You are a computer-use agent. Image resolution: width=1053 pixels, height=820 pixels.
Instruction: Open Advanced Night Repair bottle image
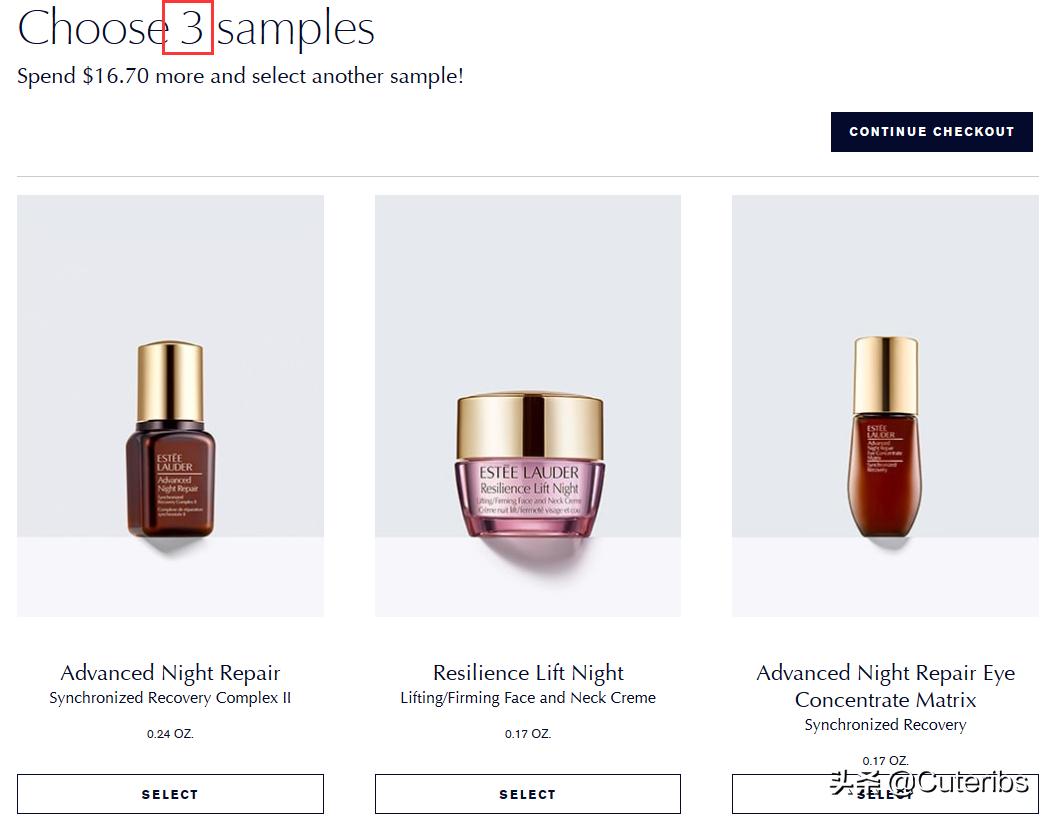170,406
